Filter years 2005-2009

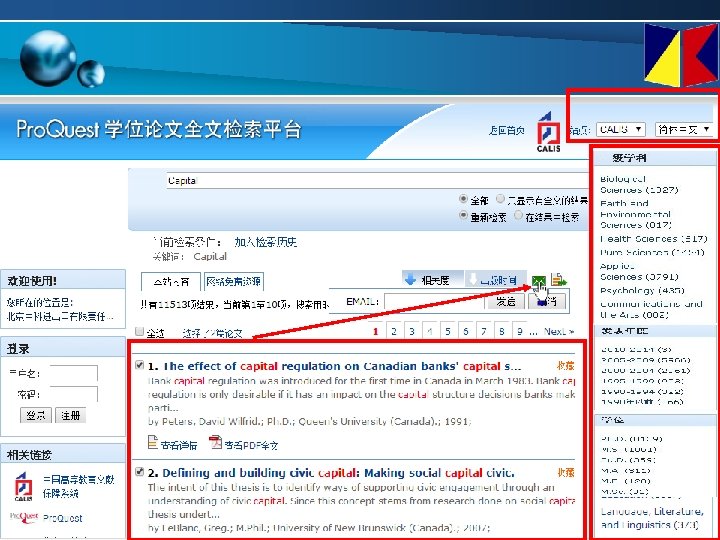pos(645,360)
